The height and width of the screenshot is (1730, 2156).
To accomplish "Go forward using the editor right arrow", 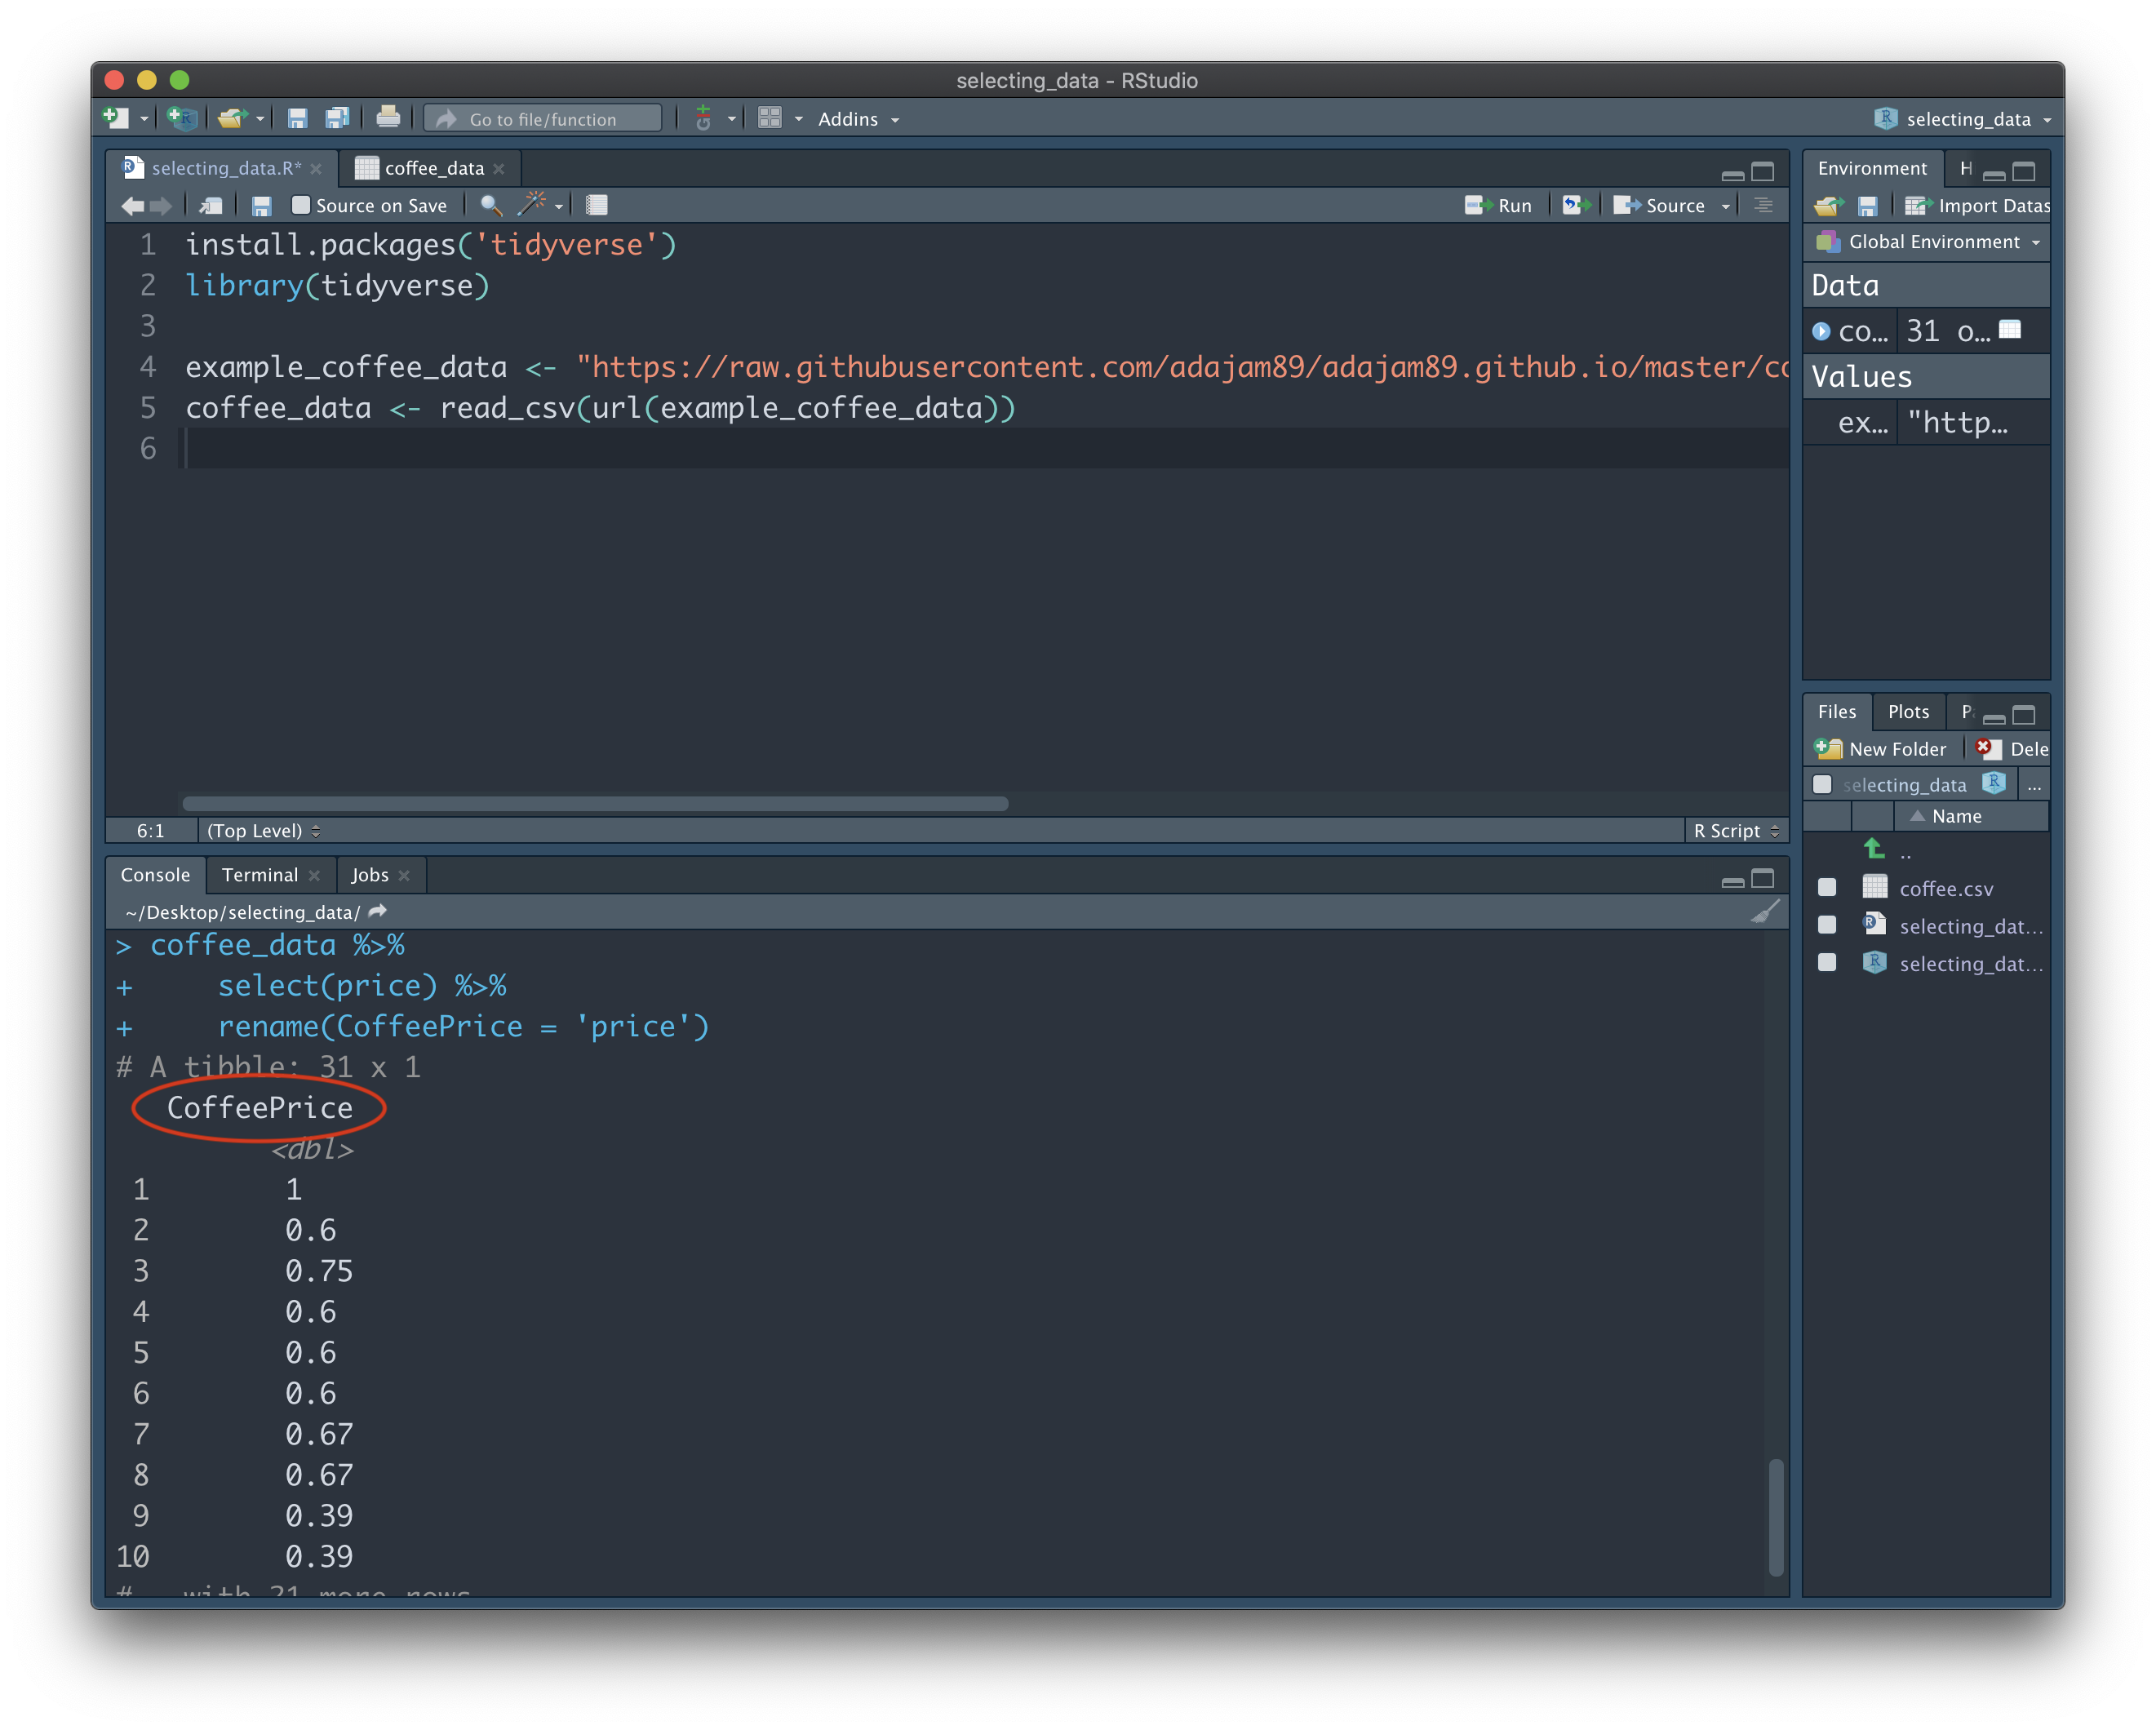I will pyautogui.click(x=160, y=205).
